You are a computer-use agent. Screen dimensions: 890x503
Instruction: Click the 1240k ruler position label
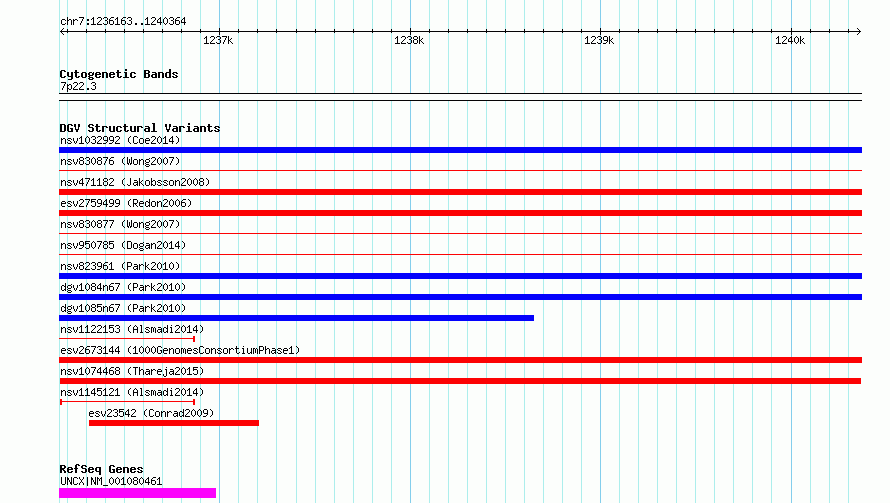tap(790, 40)
